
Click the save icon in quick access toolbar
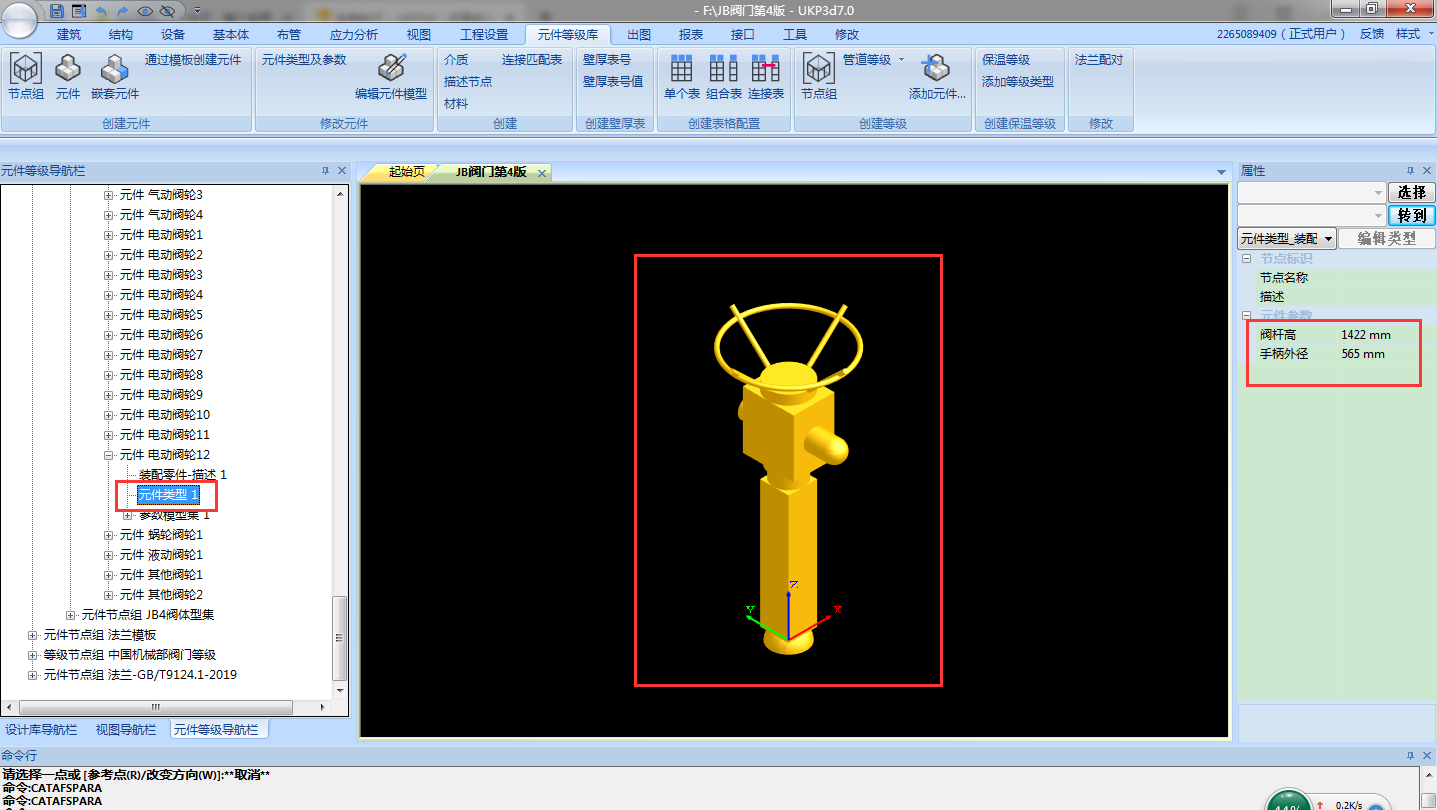pyautogui.click(x=57, y=10)
